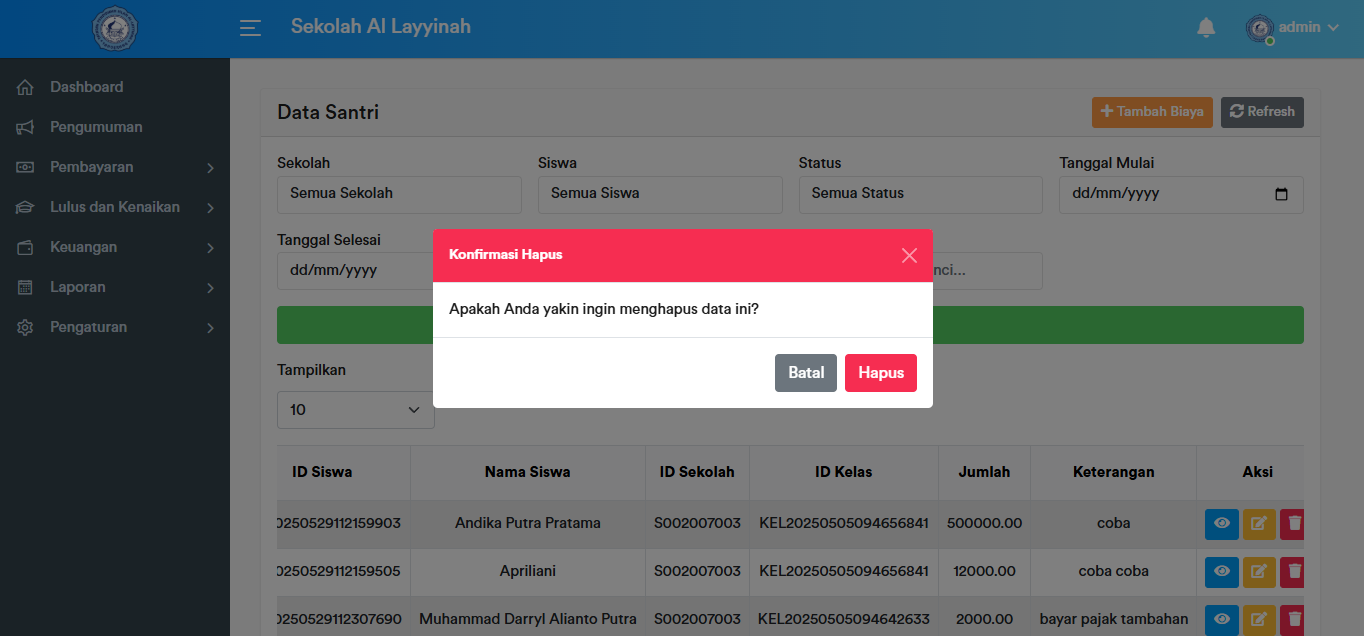Image resolution: width=1364 pixels, height=636 pixels.
Task: Click the hamburger menu toggle icon
Action: coord(250,28)
